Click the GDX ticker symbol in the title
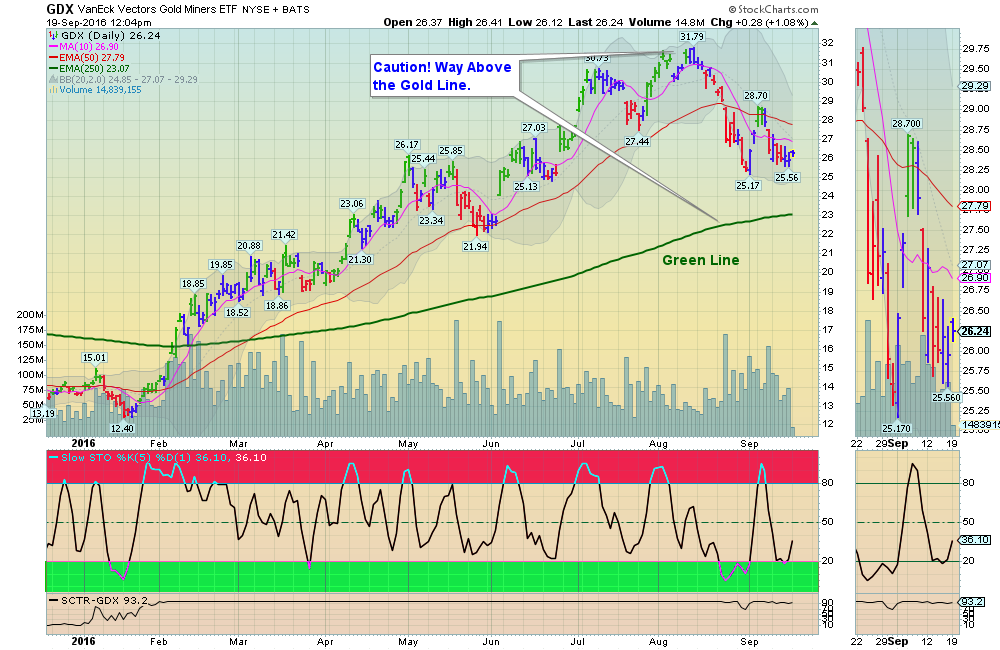 pyautogui.click(x=60, y=9)
